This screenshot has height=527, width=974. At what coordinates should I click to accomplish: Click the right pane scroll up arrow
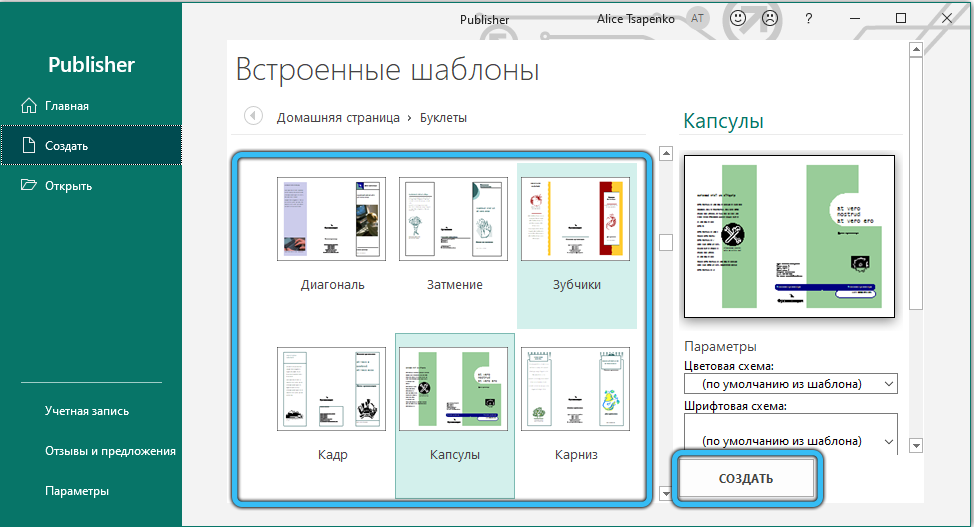pos(916,49)
